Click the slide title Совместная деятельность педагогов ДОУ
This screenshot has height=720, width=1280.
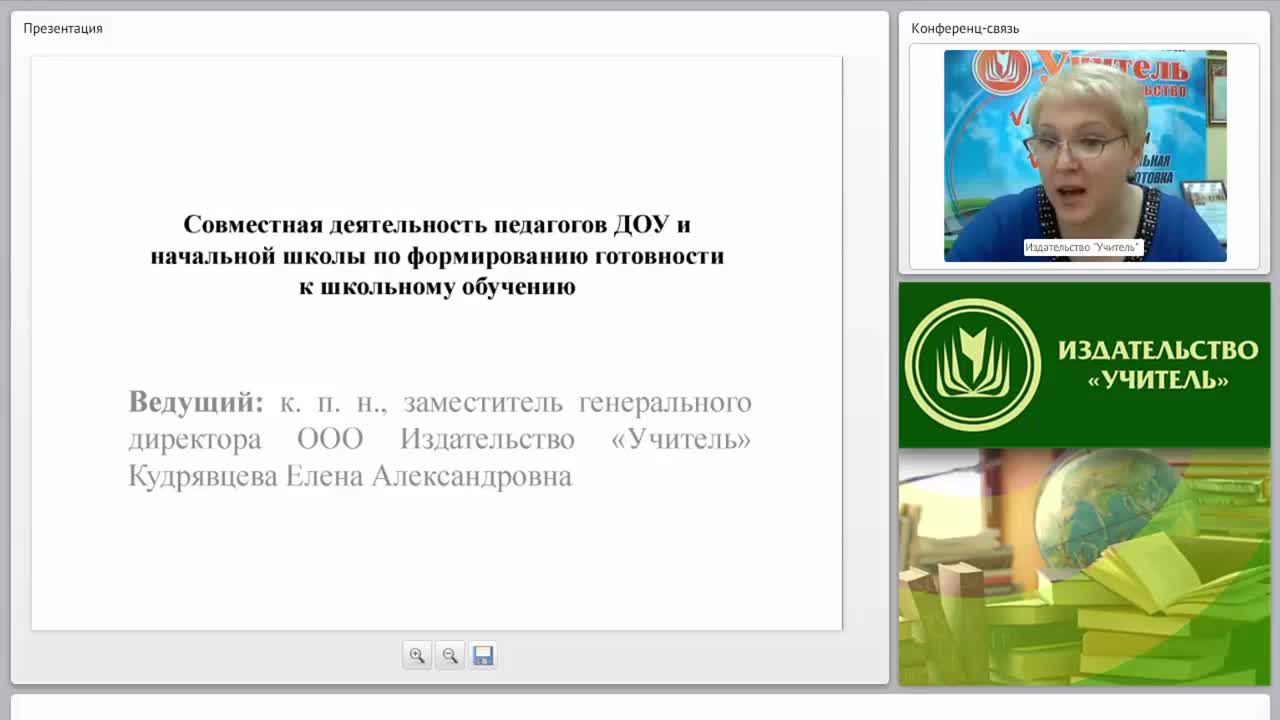[x=437, y=255]
